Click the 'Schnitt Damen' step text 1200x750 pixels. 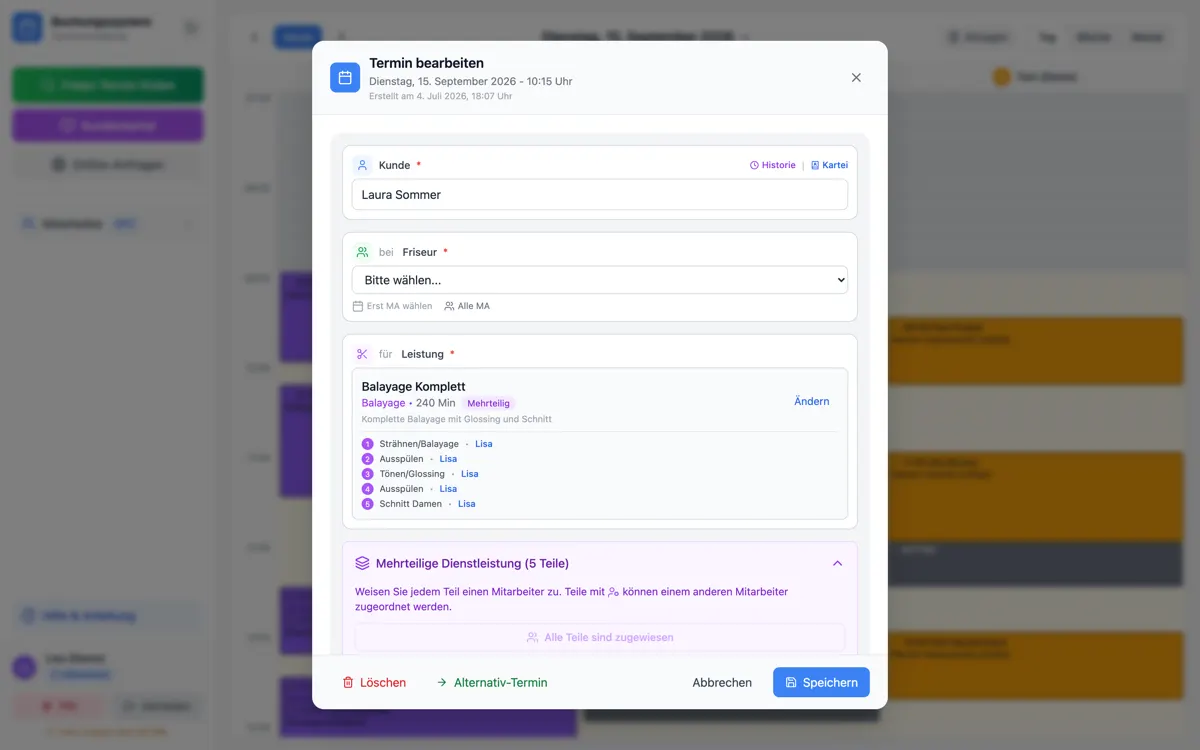coord(411,504)
